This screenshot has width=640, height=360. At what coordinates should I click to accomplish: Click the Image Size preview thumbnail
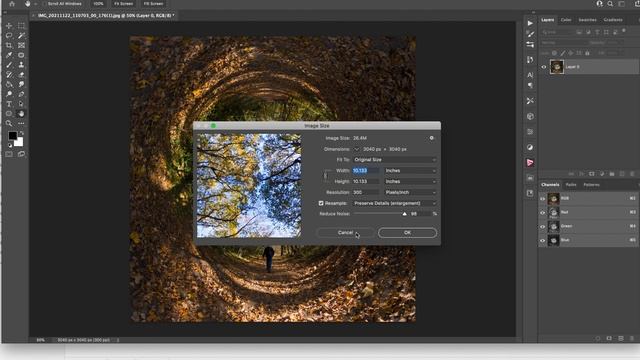tap(249, 186)
